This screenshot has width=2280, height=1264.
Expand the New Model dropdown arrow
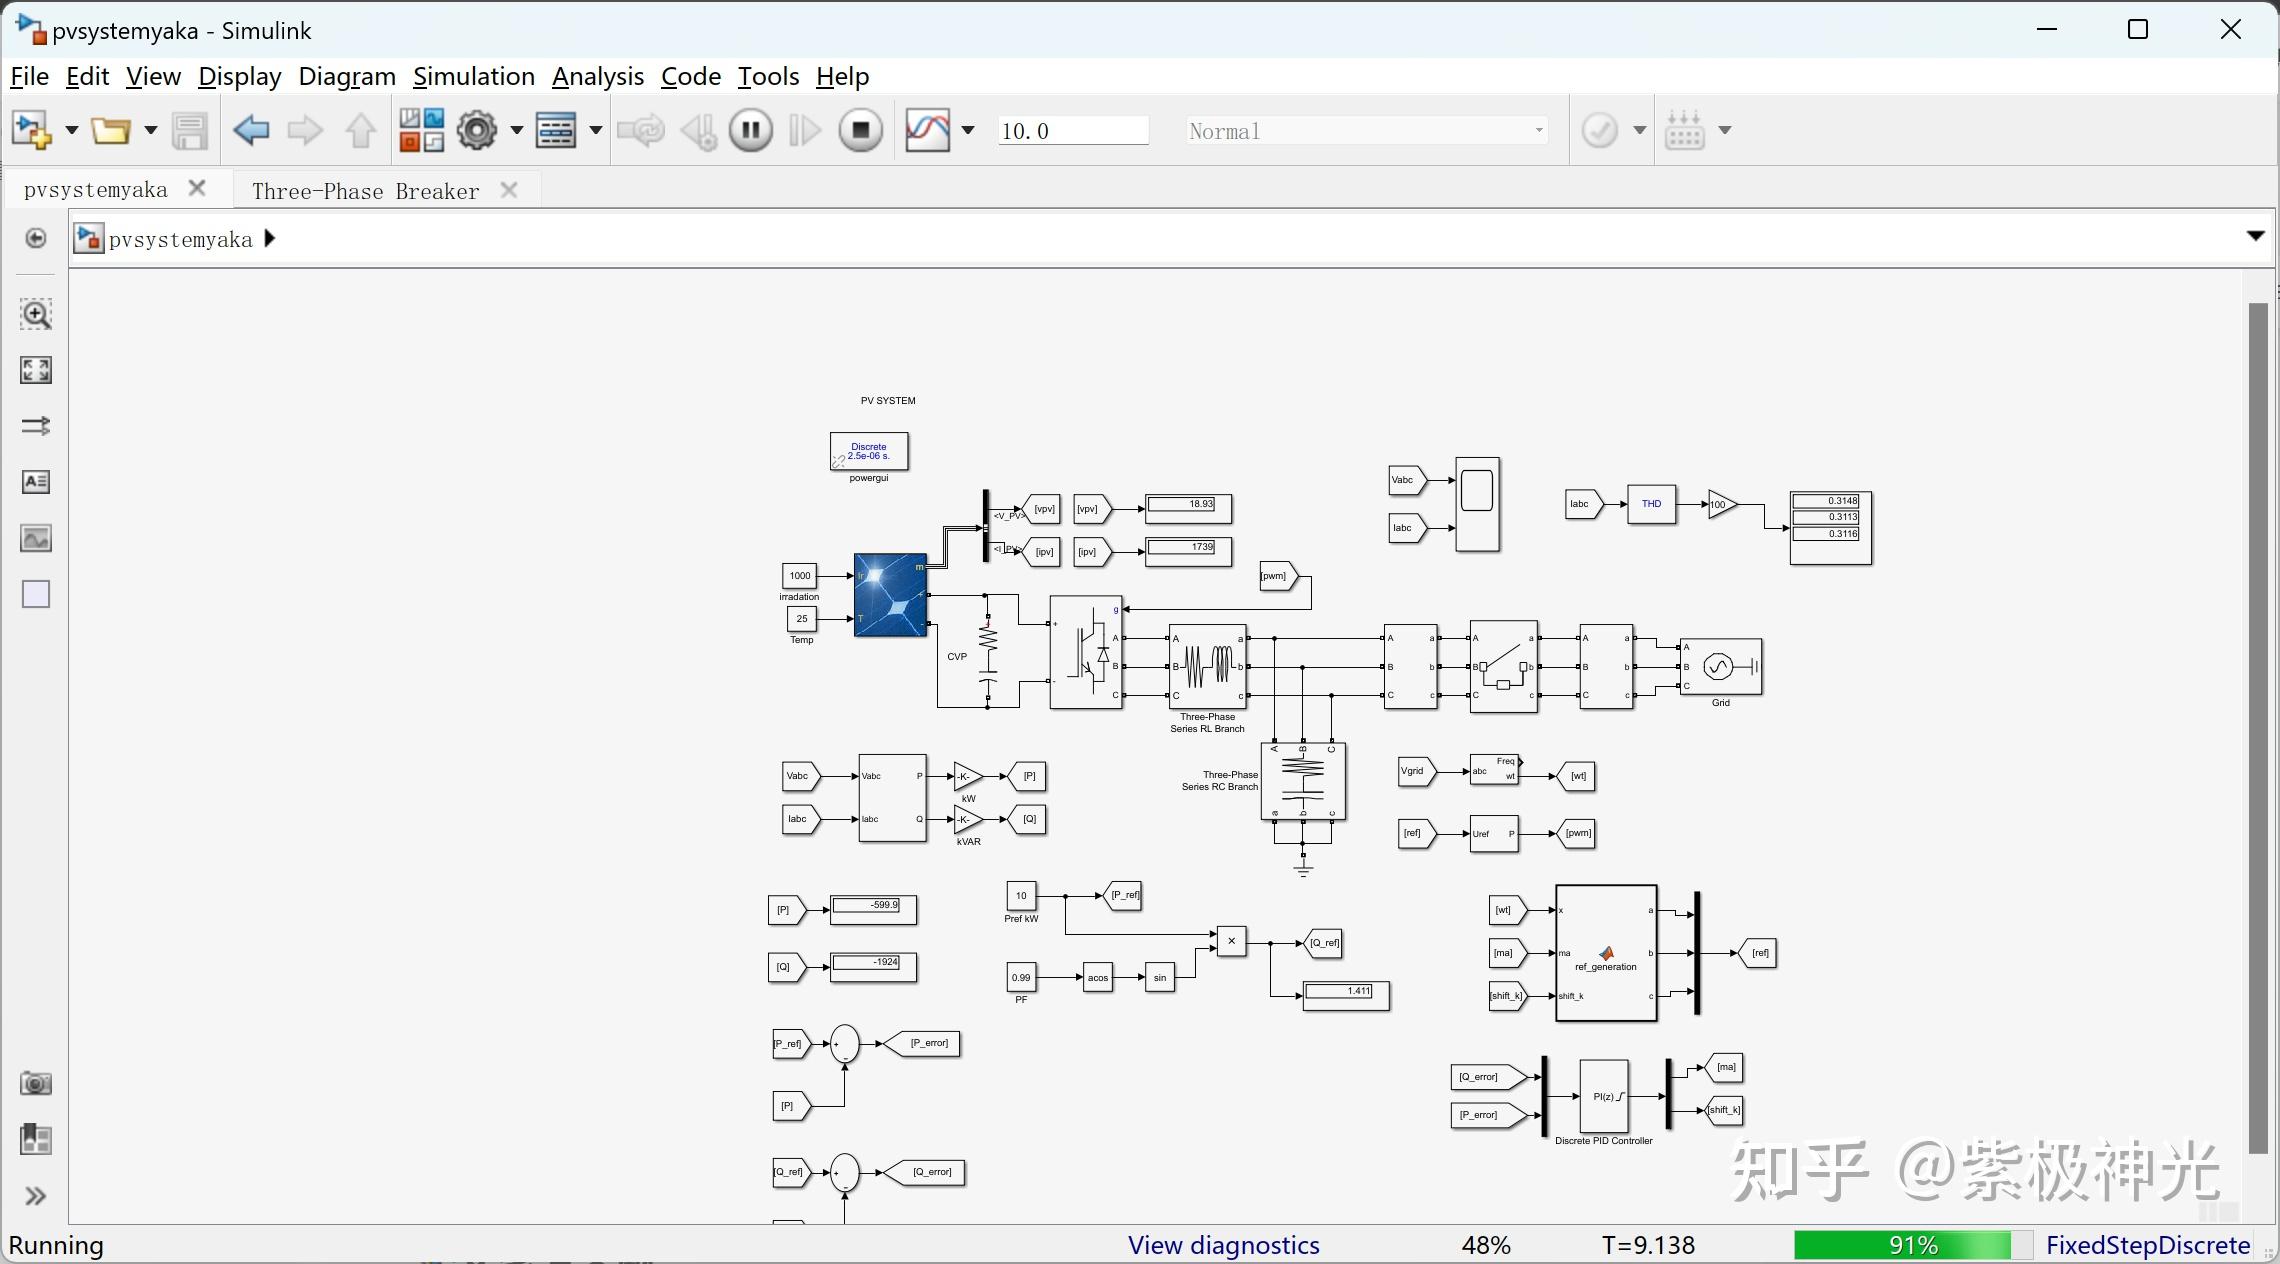pos(71,130)
